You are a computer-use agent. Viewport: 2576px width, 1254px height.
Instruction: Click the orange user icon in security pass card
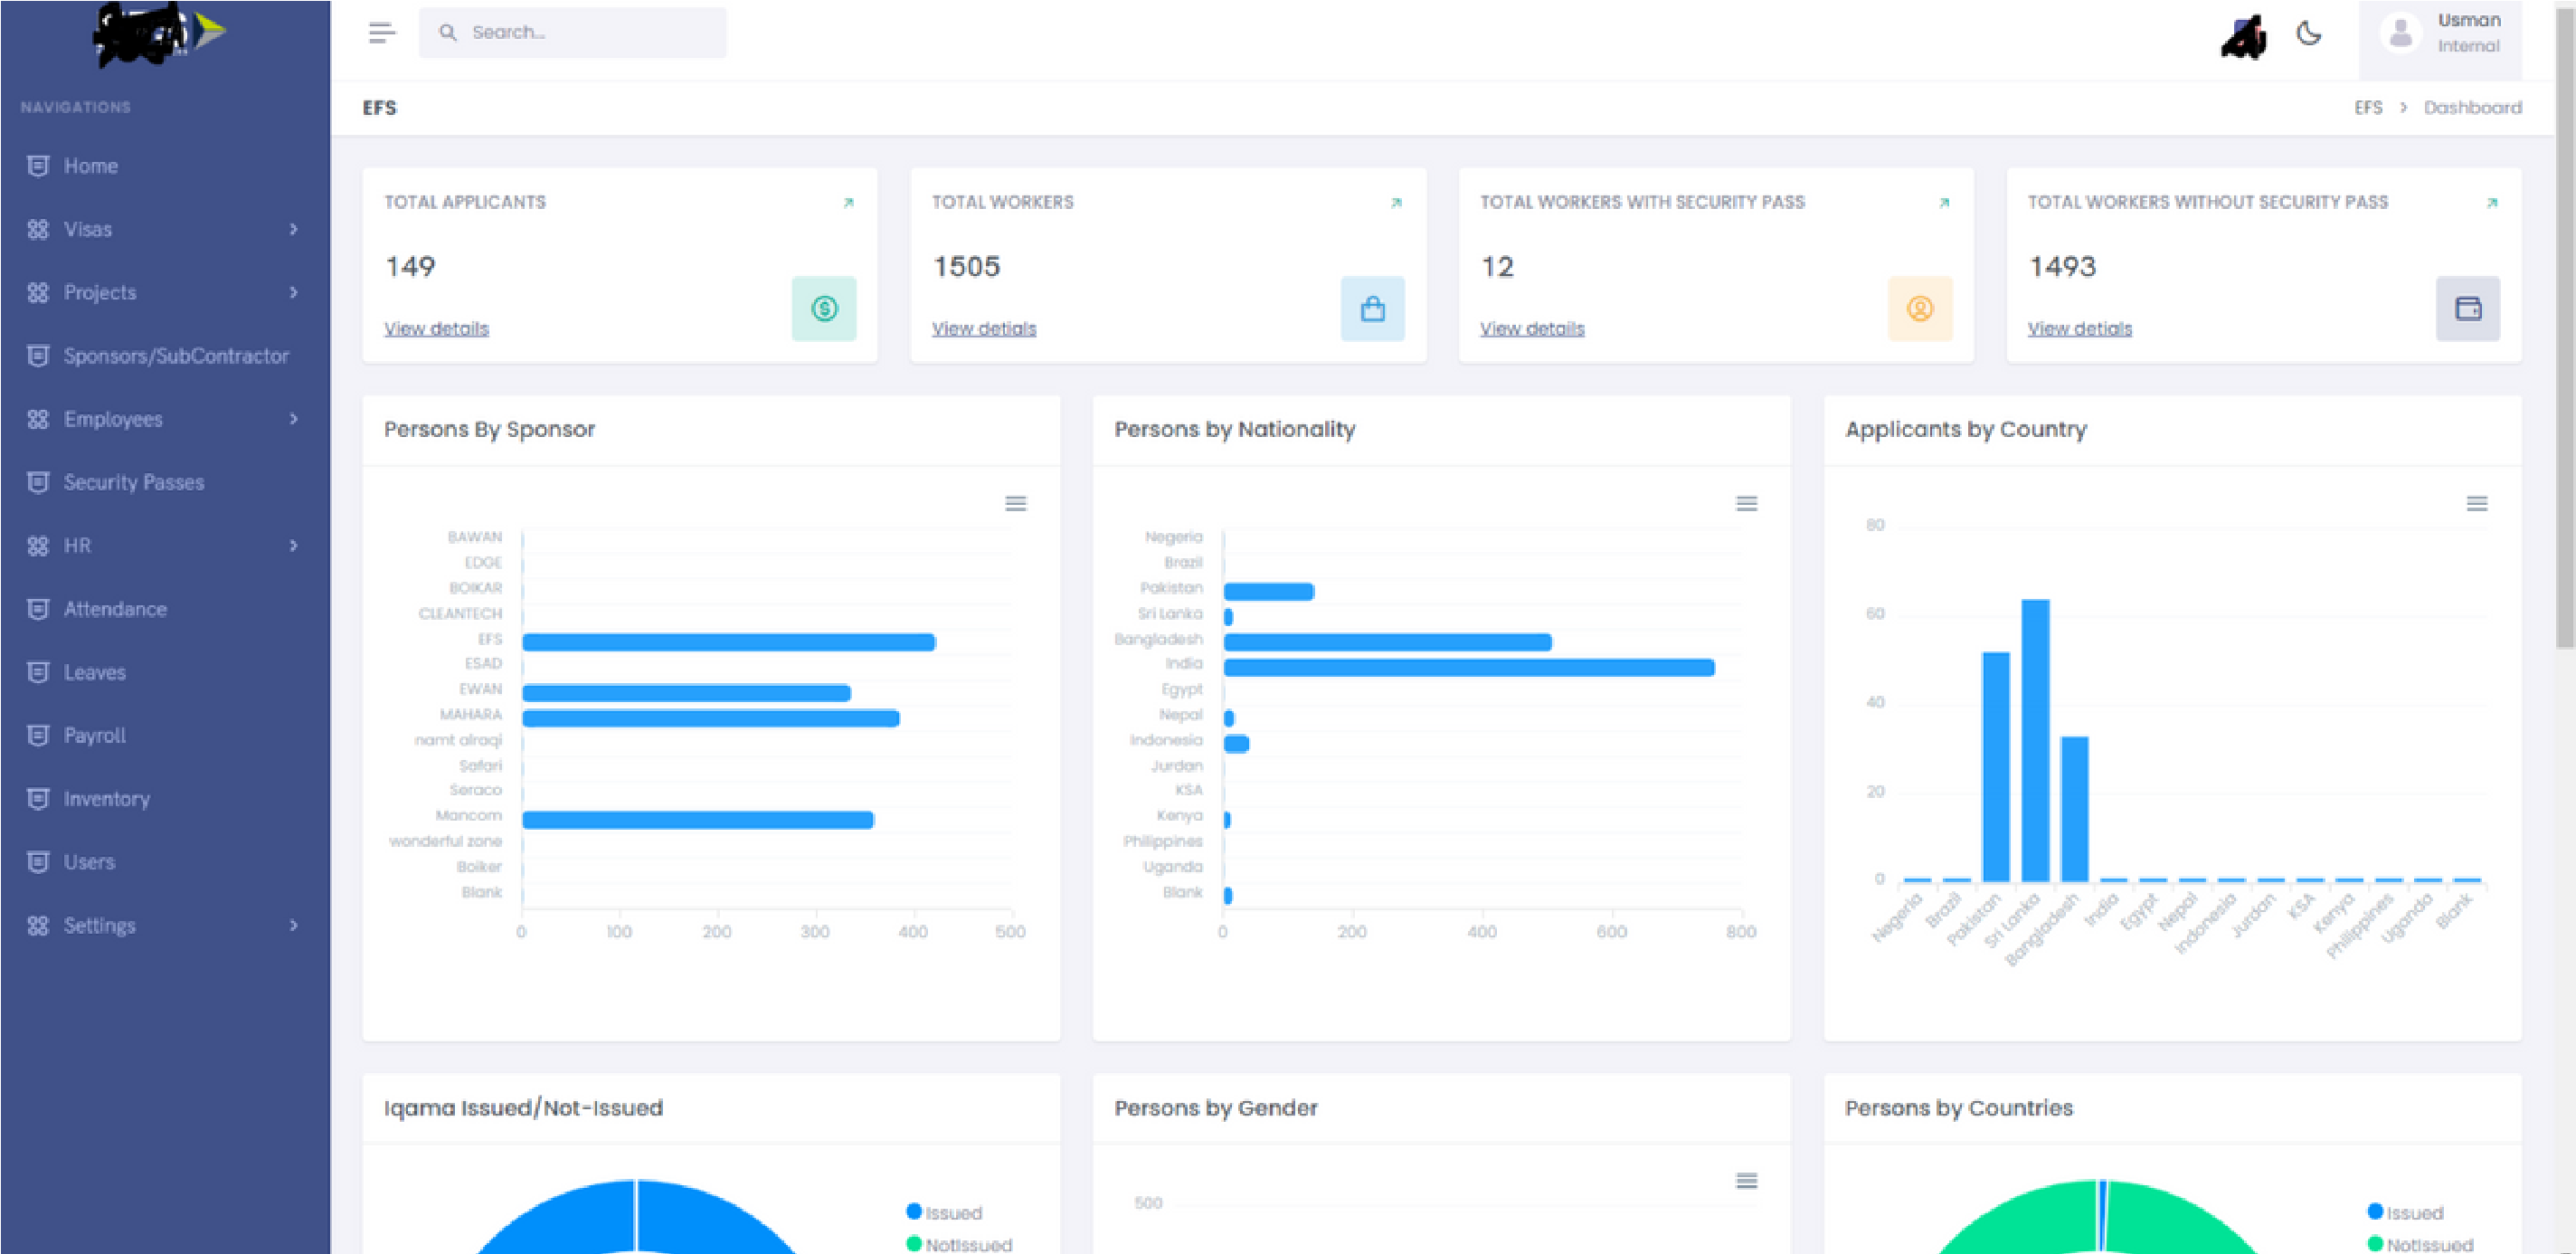pyautogui.click(x=1919, y=309)
